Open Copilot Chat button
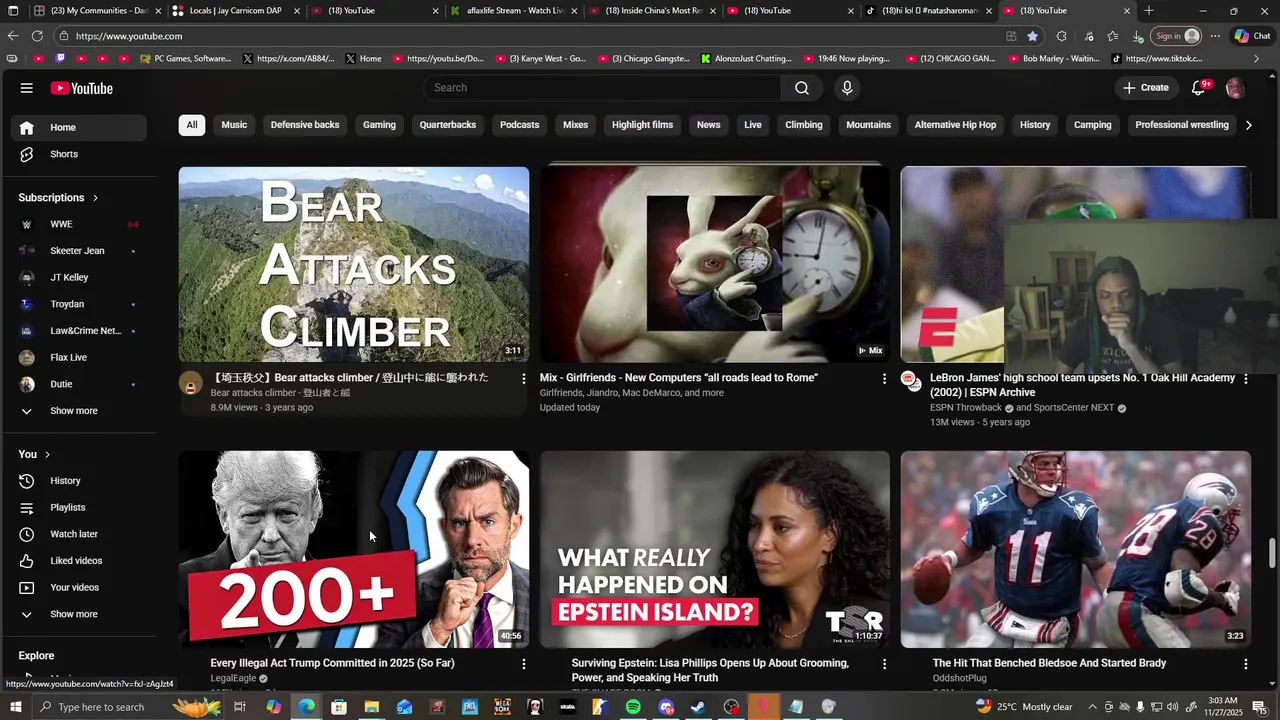The height and width of the screenshot is (720, 1280). [1252, 36]
